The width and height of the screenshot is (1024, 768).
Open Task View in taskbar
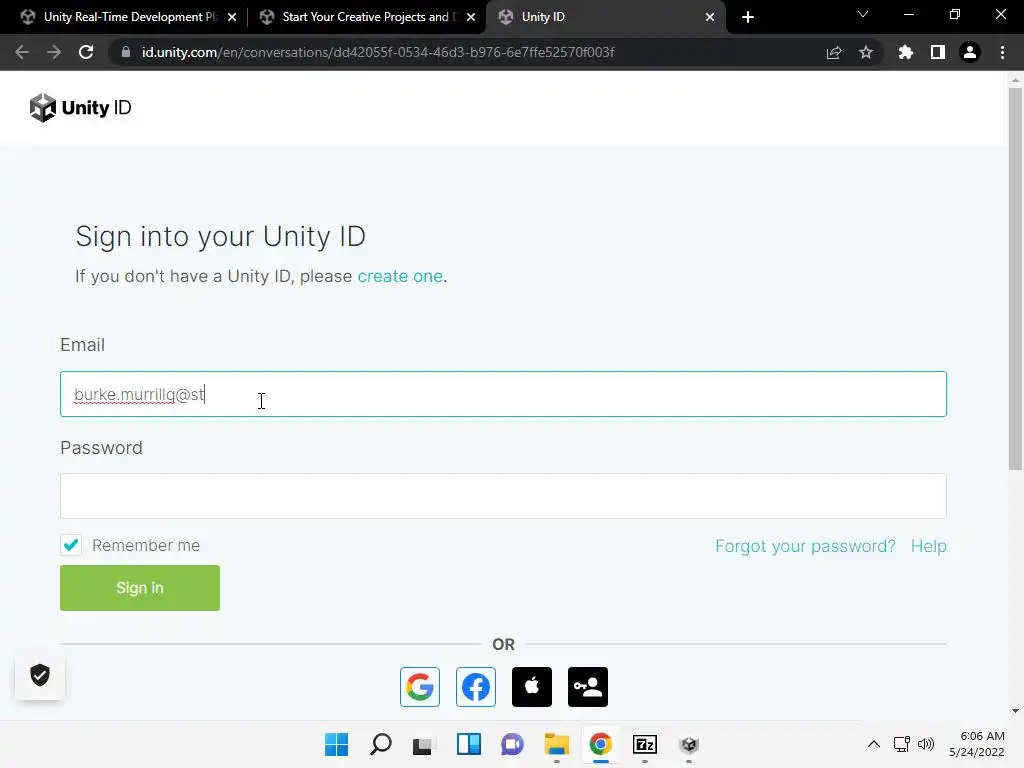pyautogui.click(x=424, y=744)
